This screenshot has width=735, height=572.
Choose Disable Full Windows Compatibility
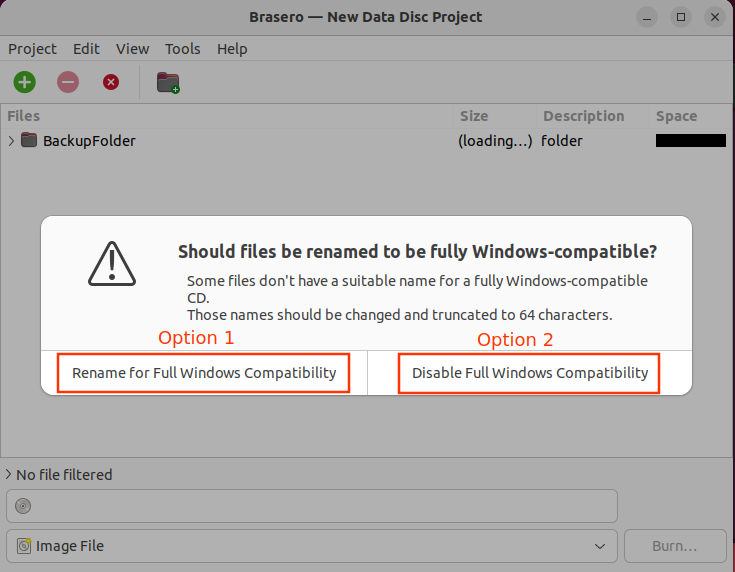point(529,373)
